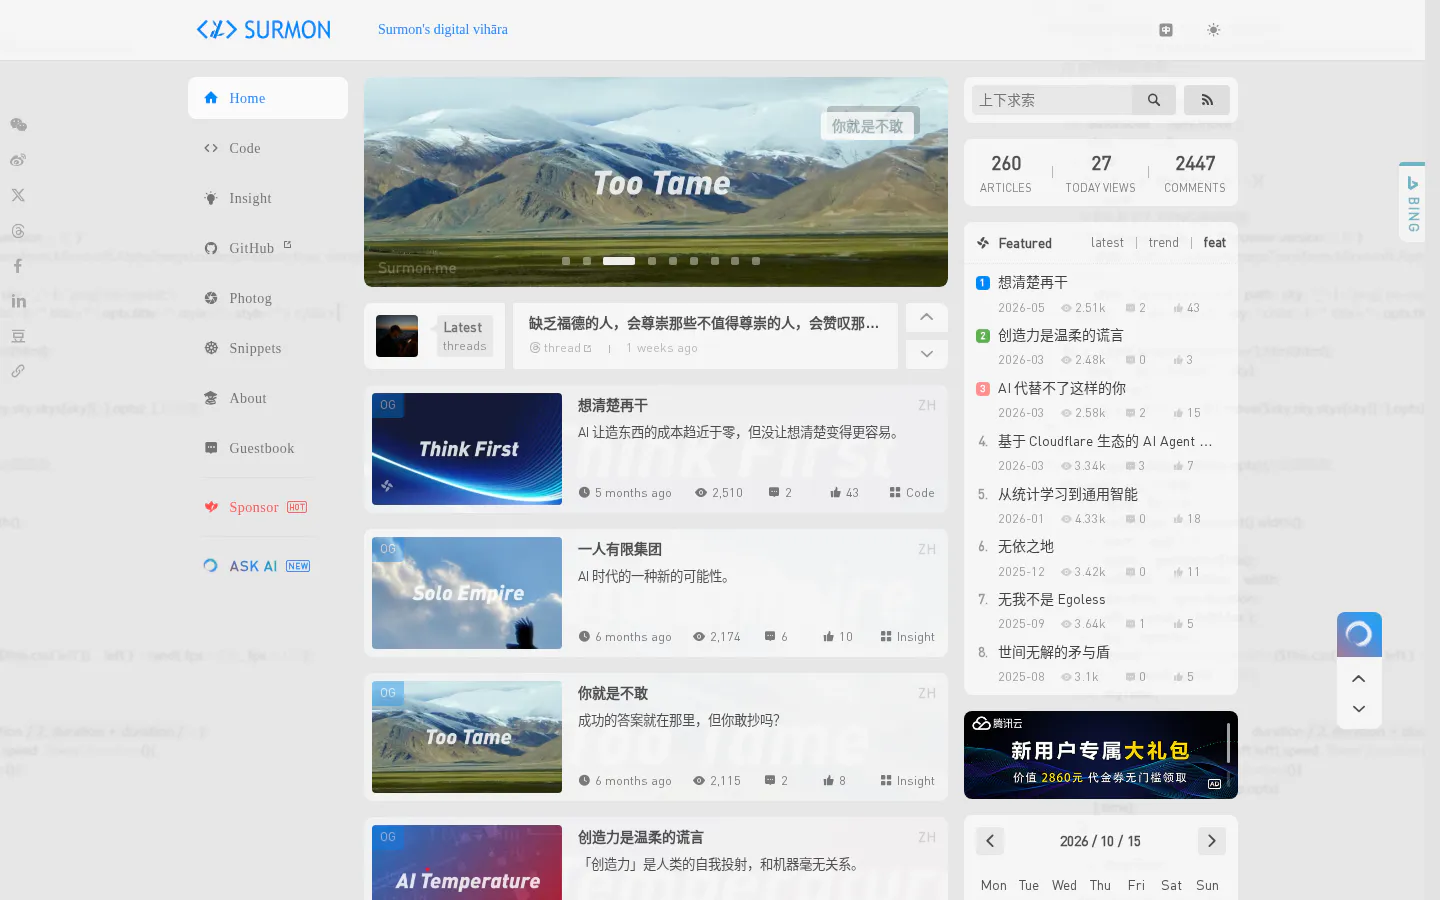
Task: Open Photog in sidebar menu
Action: pyautogui.click(x=268, y=298)
